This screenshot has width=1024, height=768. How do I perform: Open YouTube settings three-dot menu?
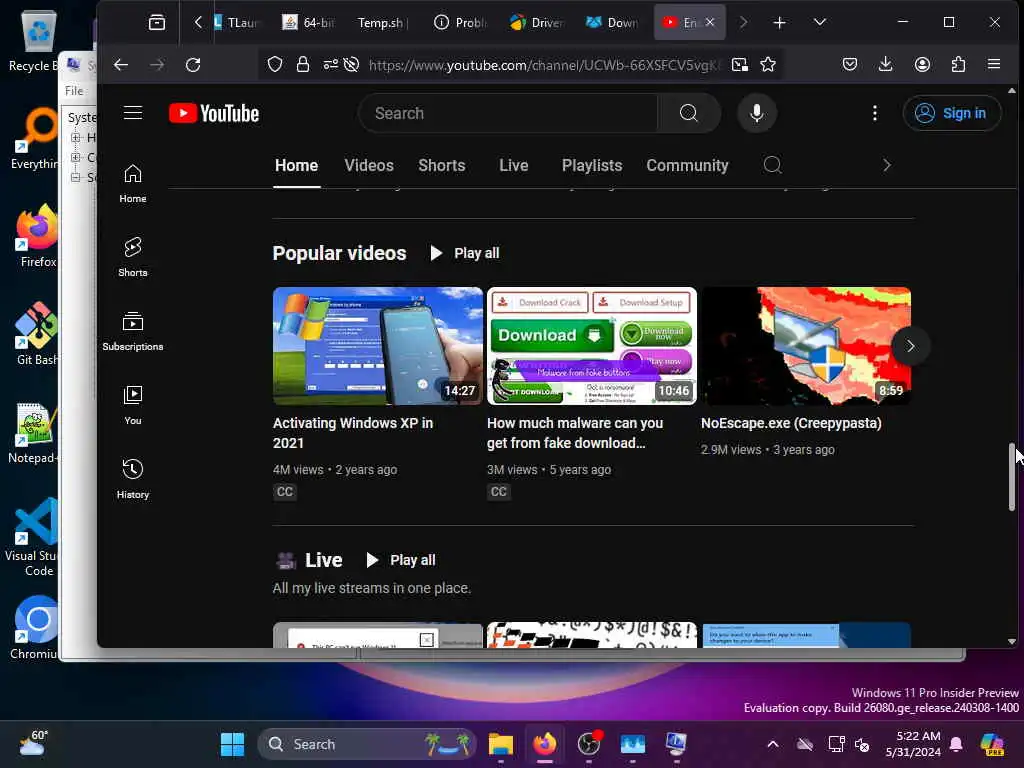874,113
